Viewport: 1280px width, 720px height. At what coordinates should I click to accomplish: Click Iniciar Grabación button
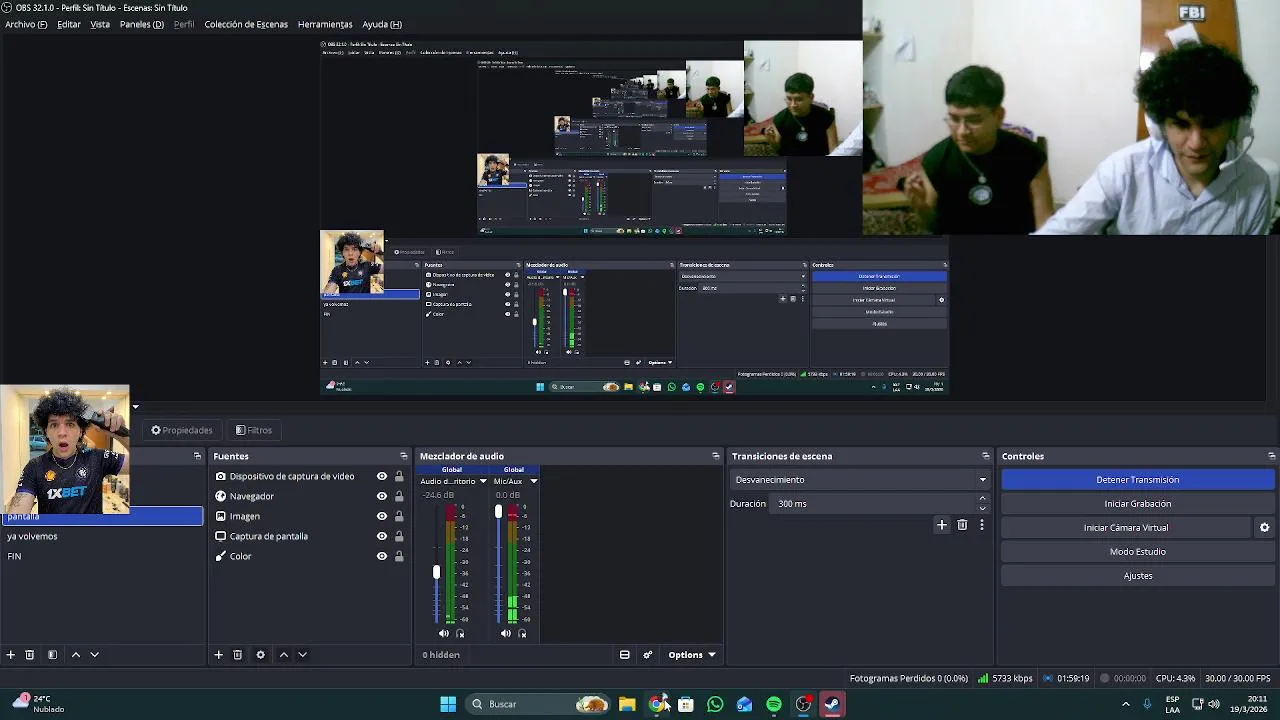(x=1137, y=504)
